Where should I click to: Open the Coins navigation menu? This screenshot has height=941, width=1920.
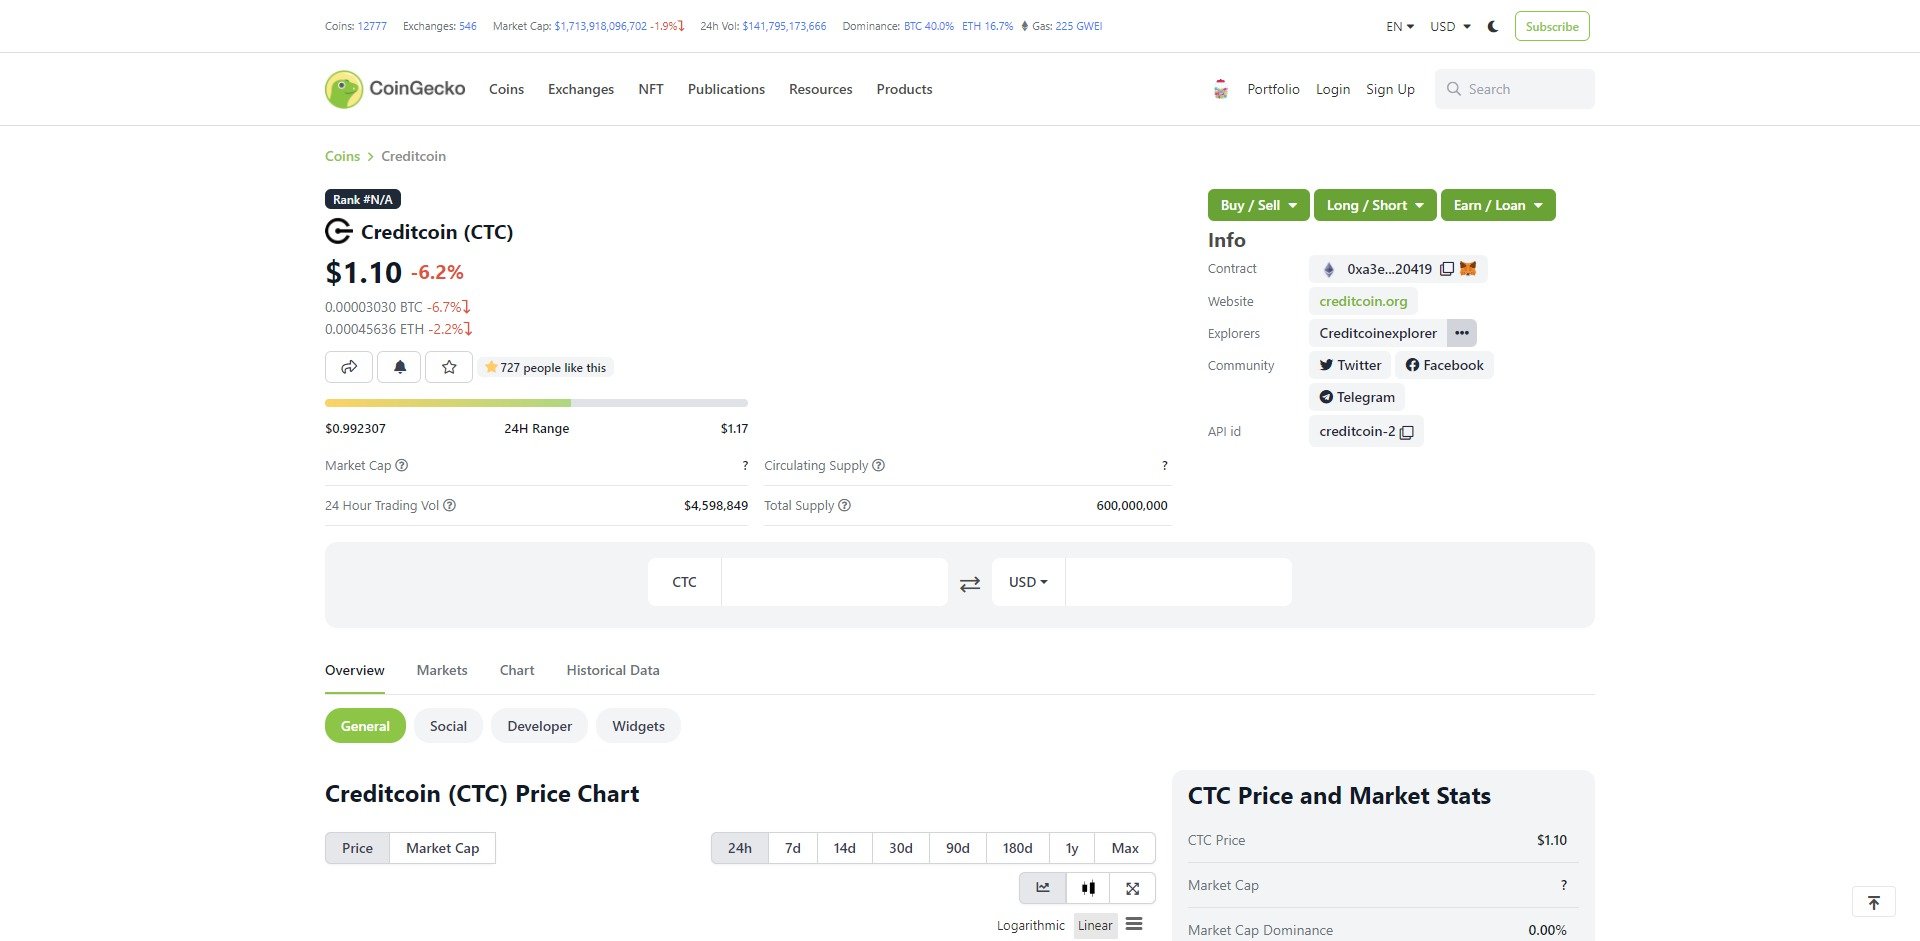click(x=506, y=89)
